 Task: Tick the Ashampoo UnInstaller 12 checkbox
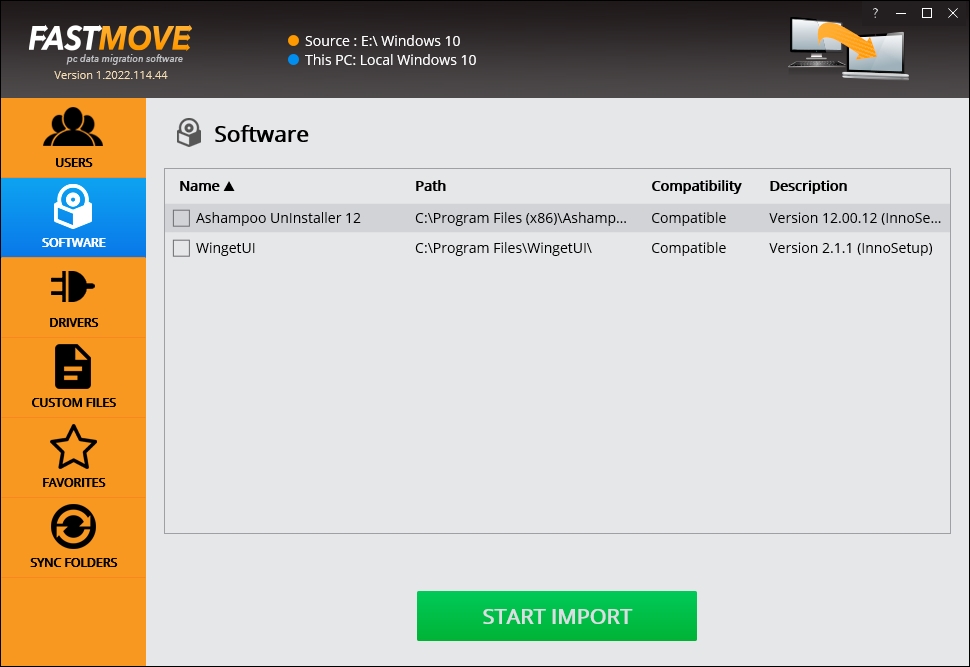click(181, 218)
